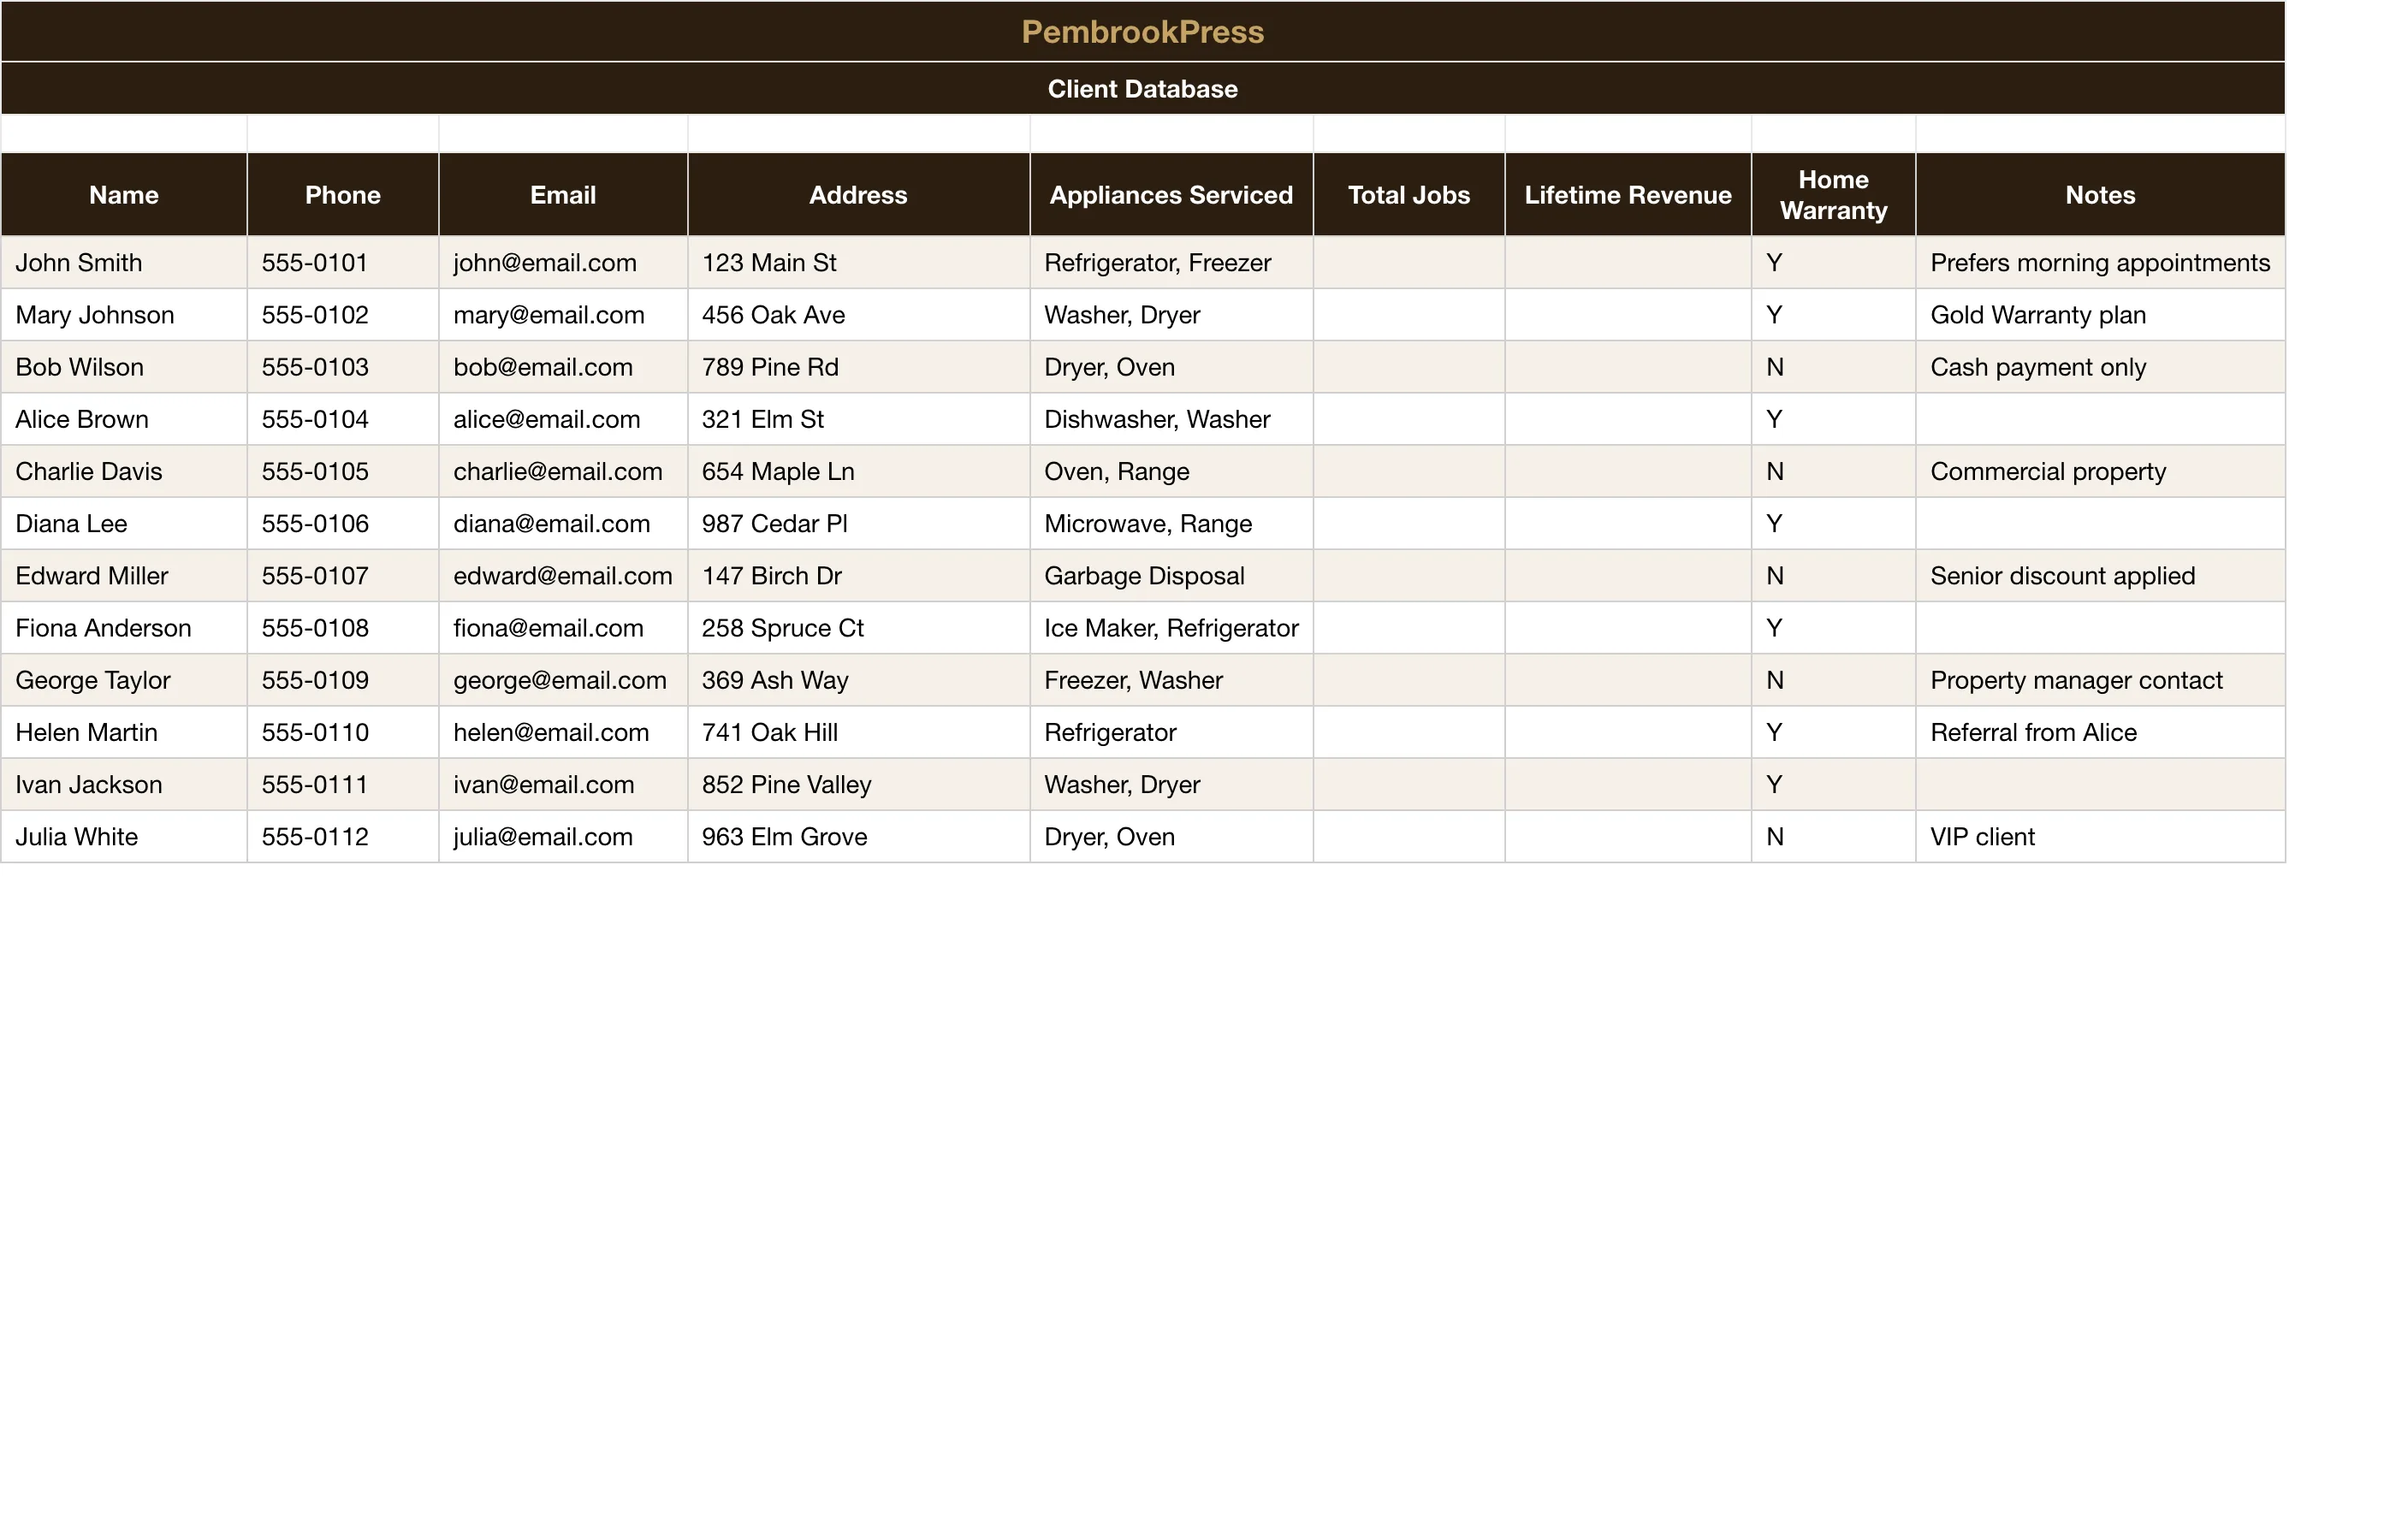Select the mary@email.com cell

(563, 315)
